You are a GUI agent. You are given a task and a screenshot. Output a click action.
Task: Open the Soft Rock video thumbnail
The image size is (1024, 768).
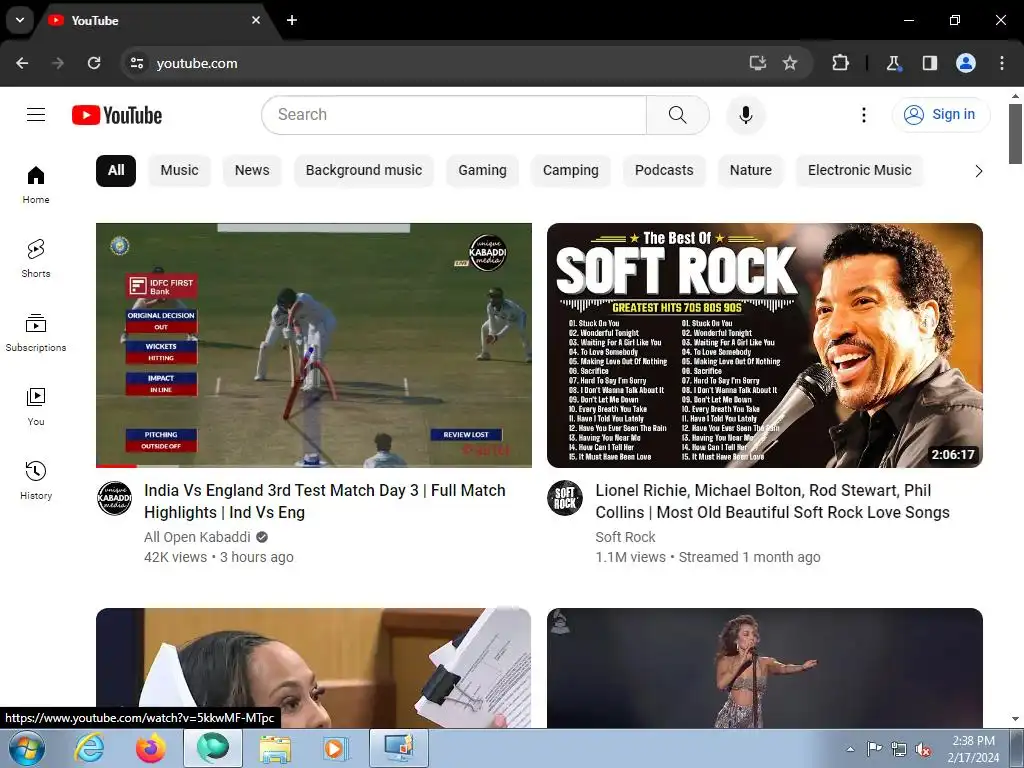[x=765, y=345]
